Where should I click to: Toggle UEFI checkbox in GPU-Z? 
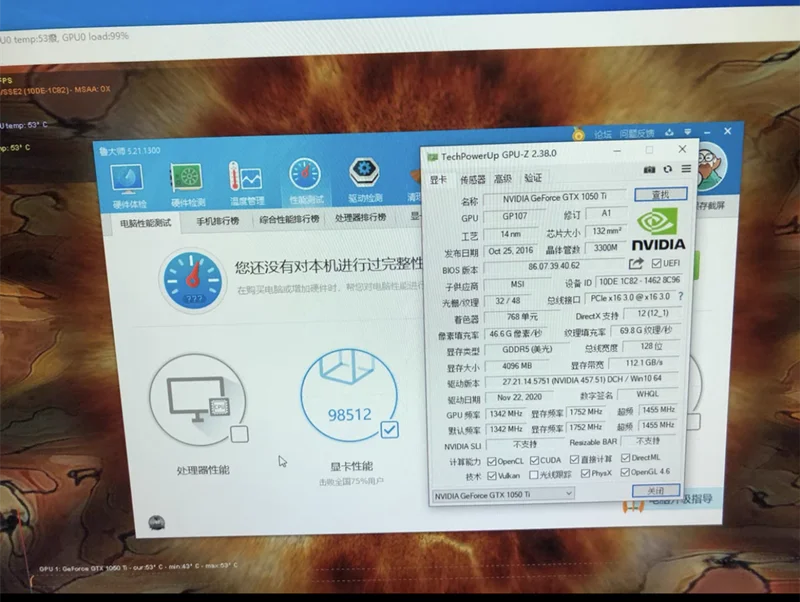coord(656,263)
